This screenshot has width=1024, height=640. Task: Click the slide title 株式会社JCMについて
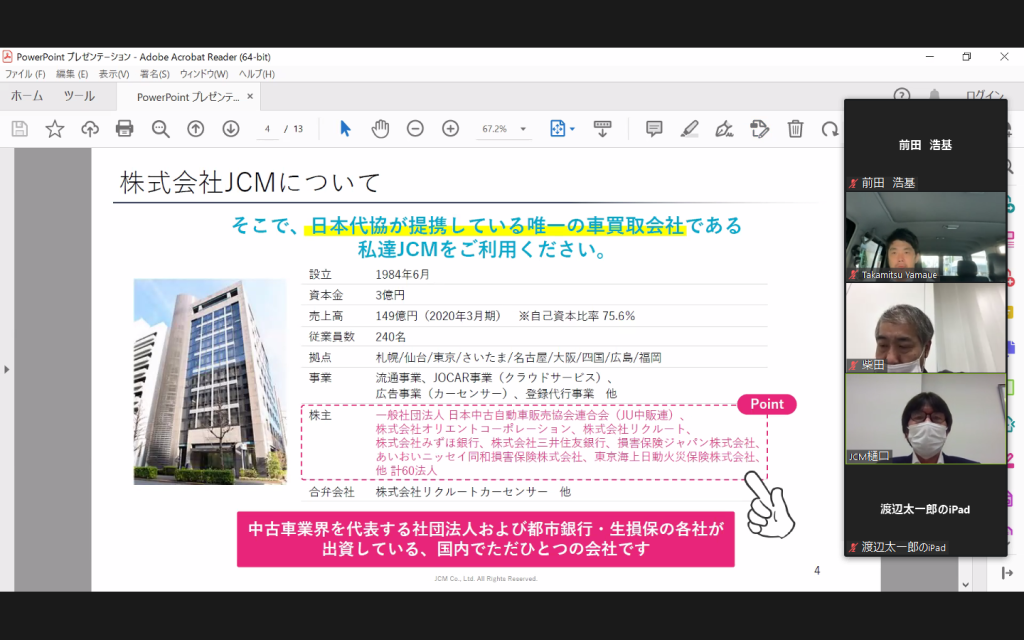pos(250,182)
